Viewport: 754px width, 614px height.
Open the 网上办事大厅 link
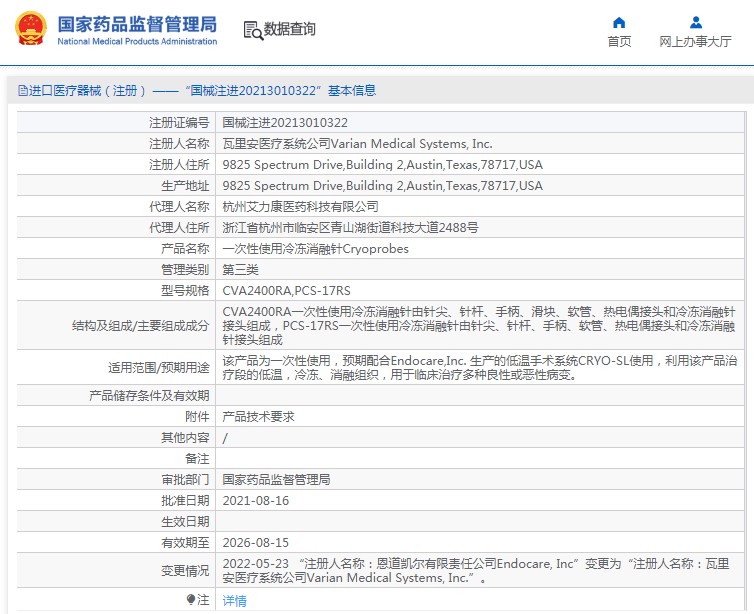(x=695, y=41)
